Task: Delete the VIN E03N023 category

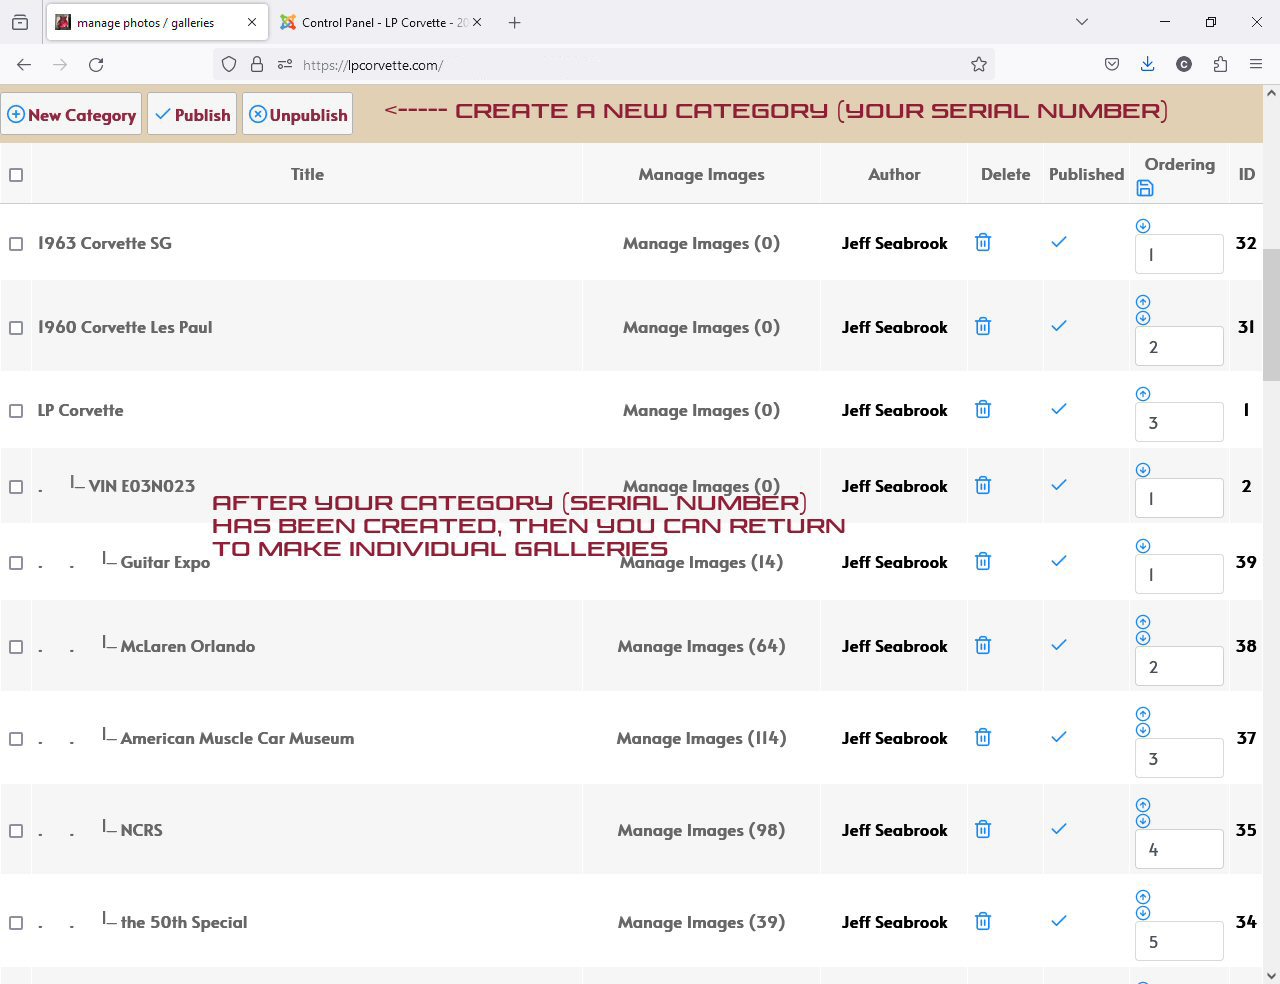Action: click(x=983, y=485)
